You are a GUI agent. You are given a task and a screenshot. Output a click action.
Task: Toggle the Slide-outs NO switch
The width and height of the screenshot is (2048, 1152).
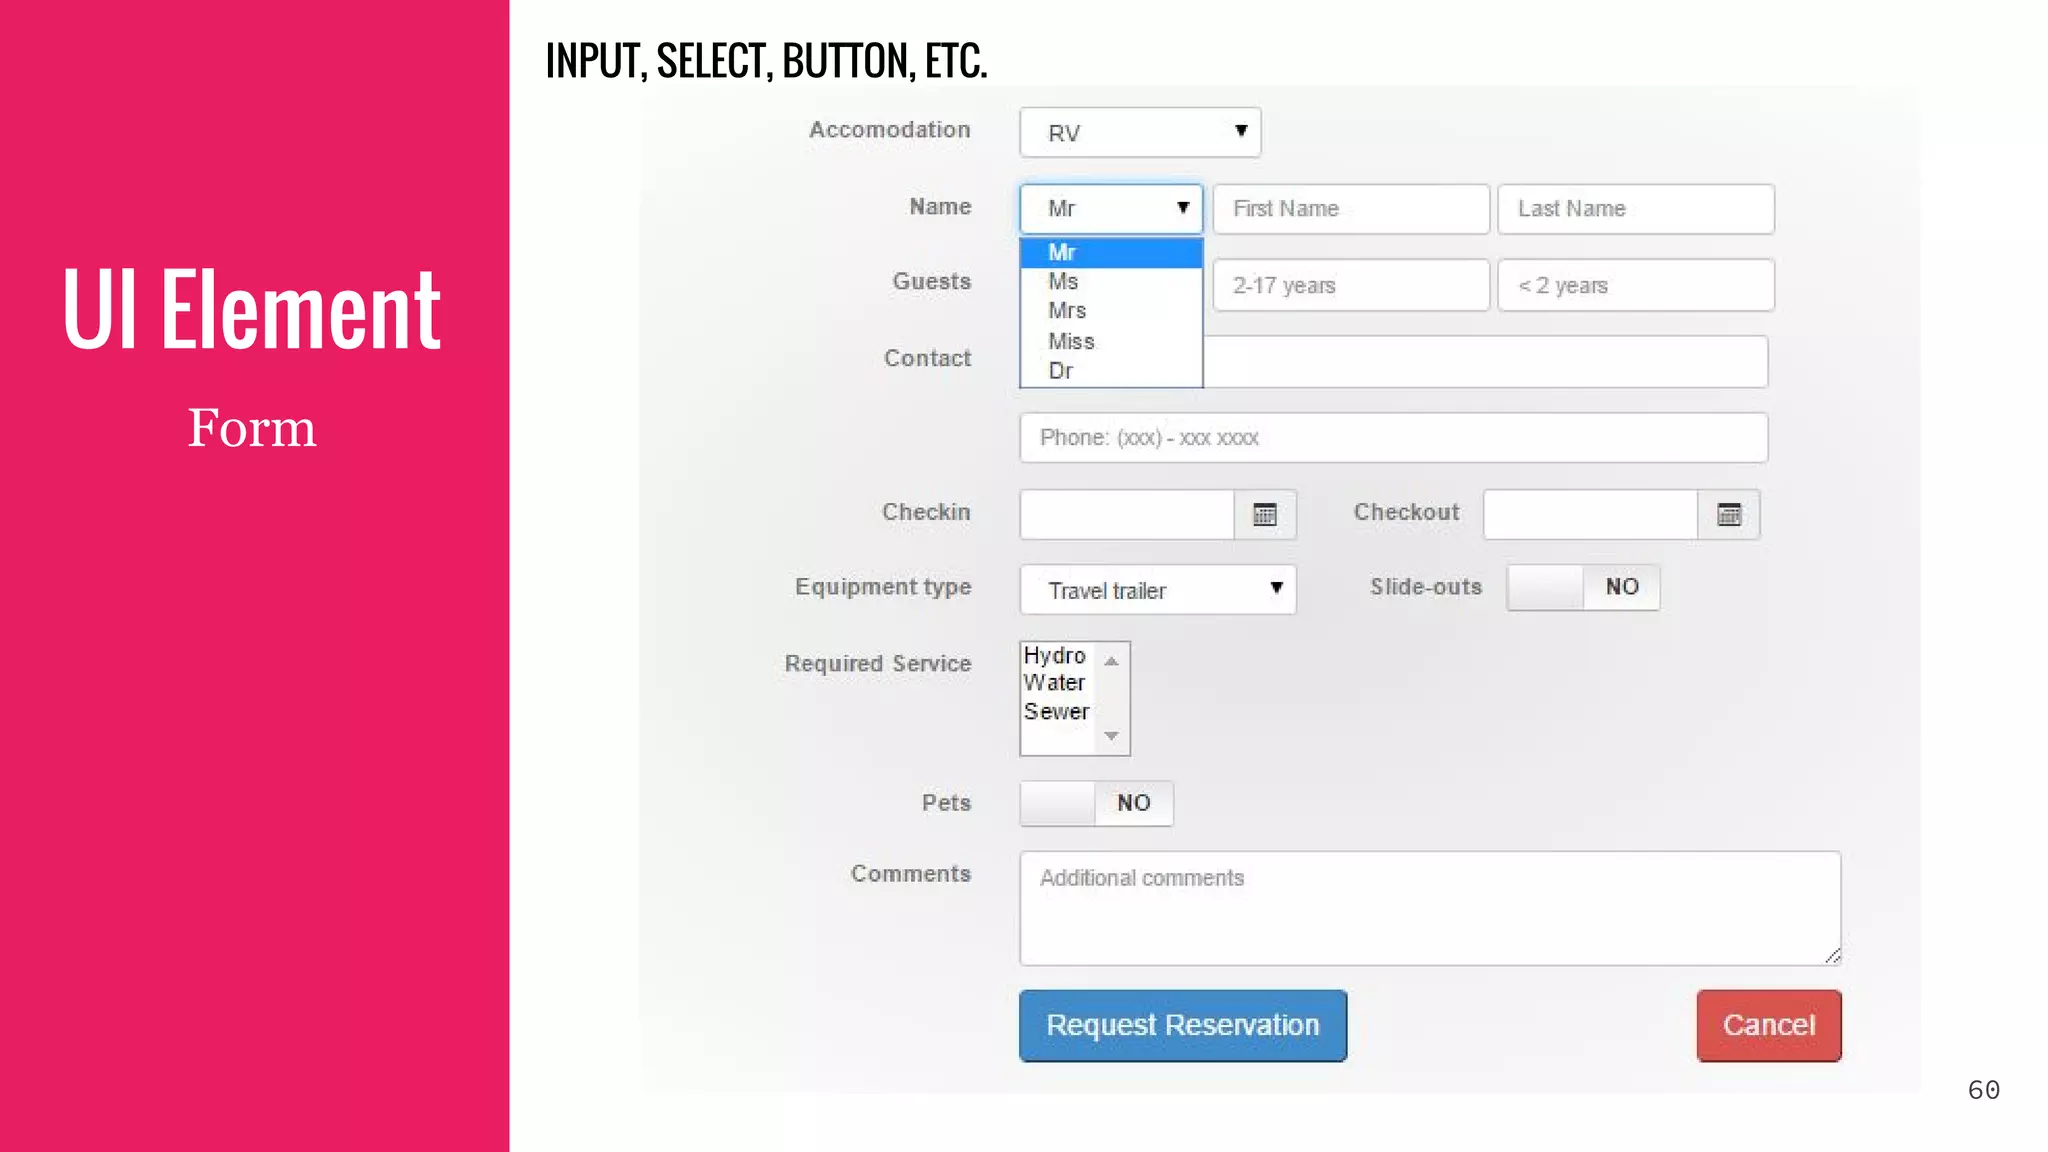(1583, 587)
